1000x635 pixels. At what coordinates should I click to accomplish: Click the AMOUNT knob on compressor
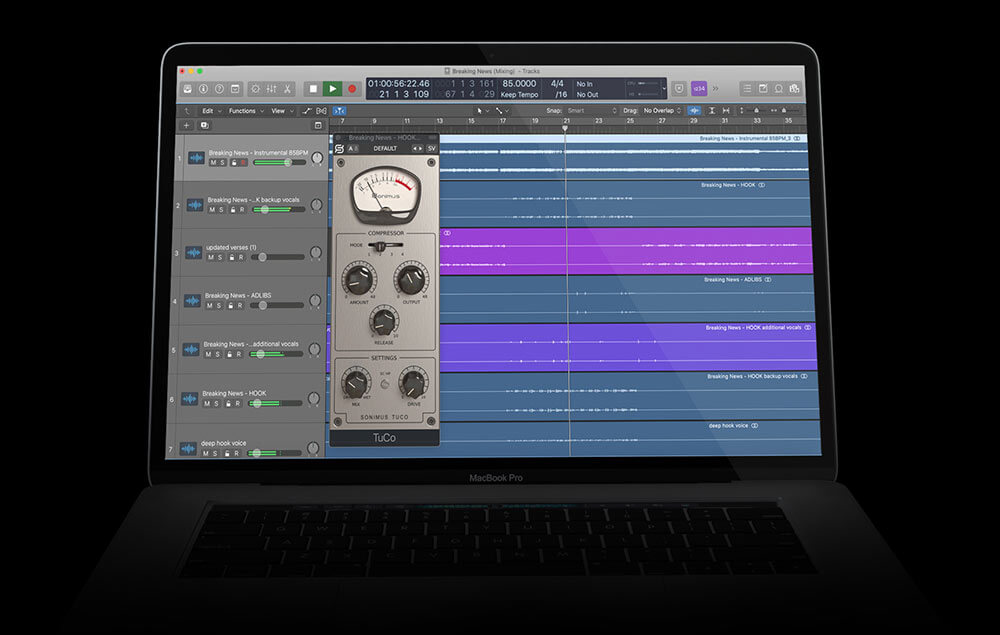pyautogui.click(x=358, y=278)
